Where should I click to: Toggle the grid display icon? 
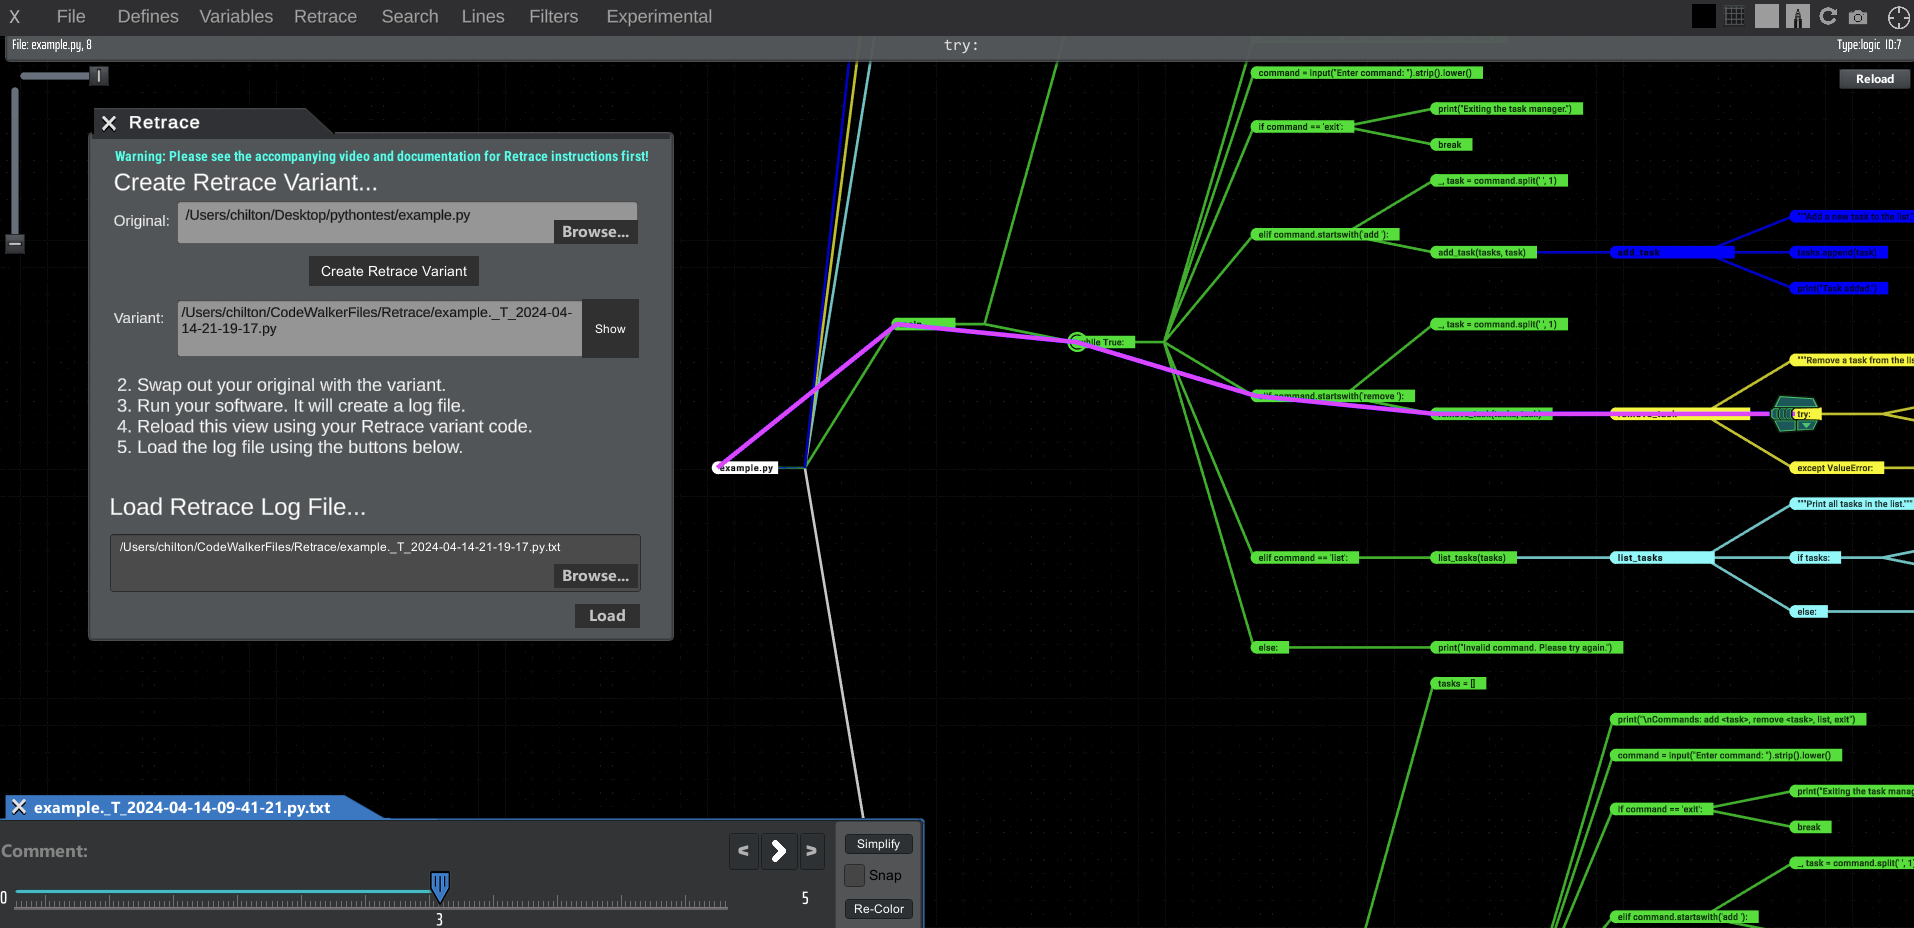coord(1735,16)
